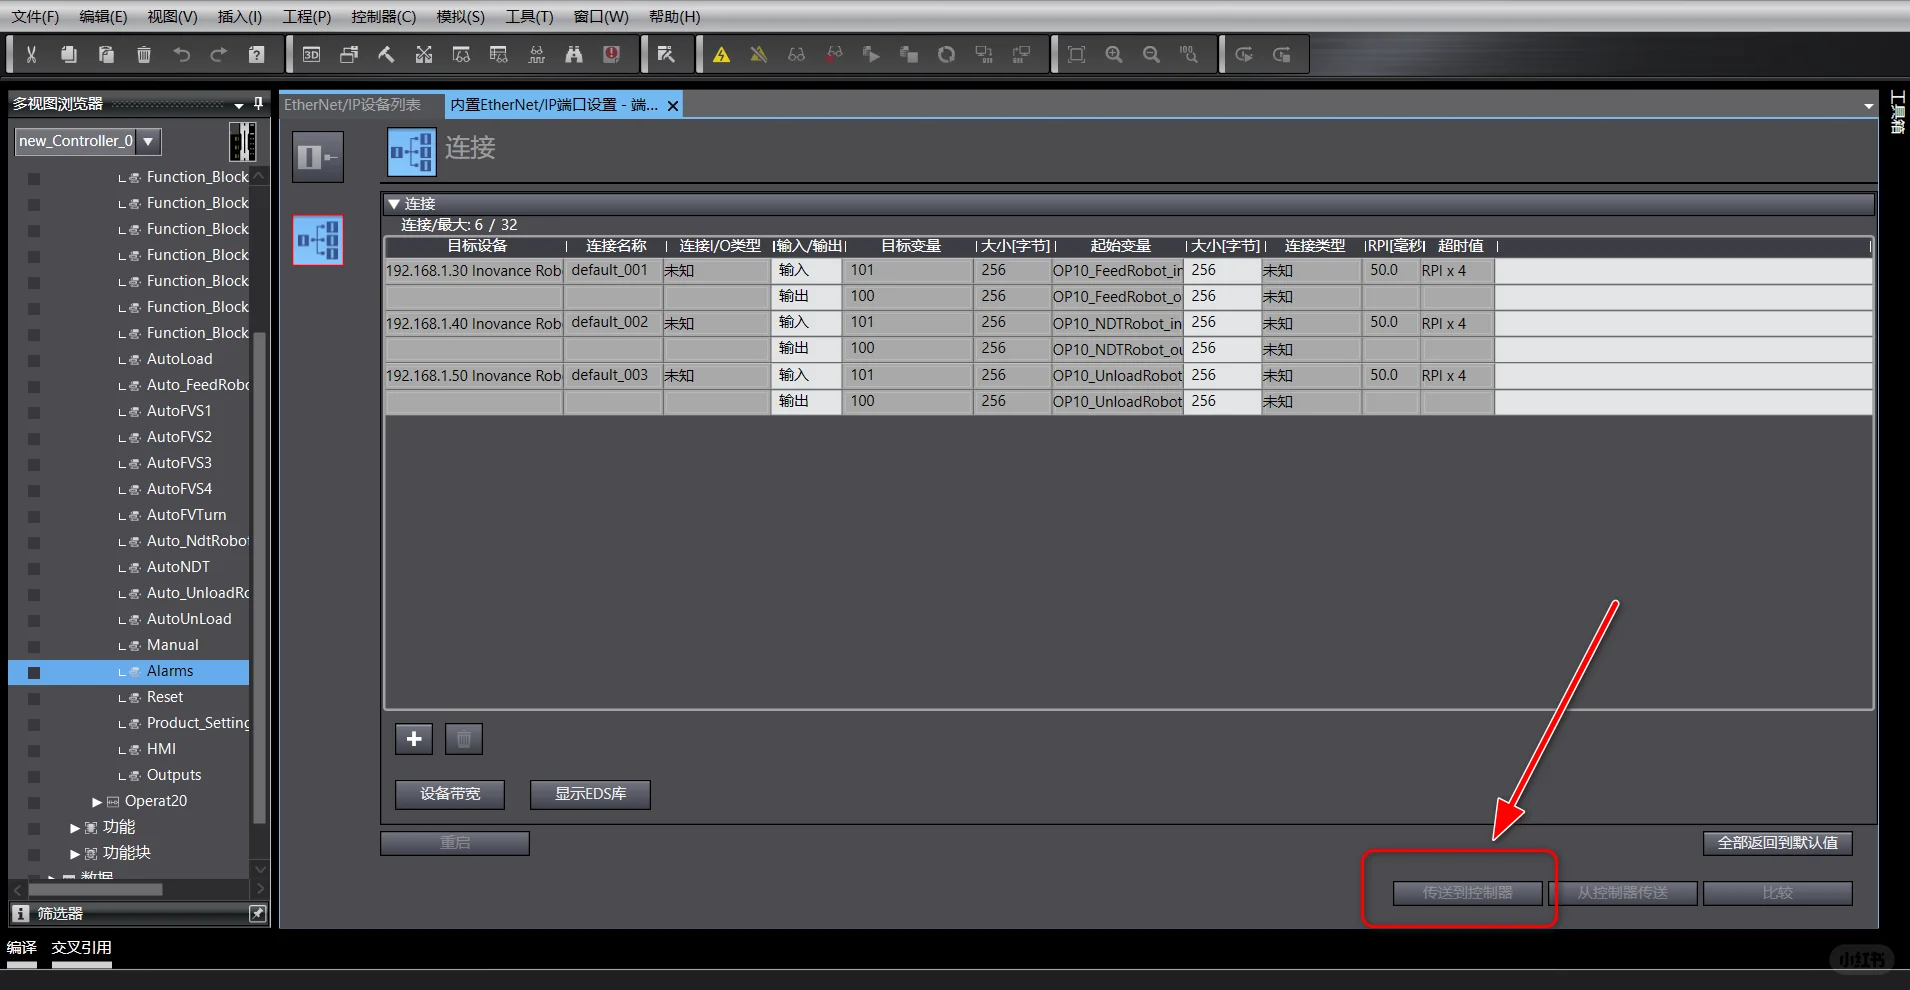Open the tab list dropdown arrow

[1868, 105]
